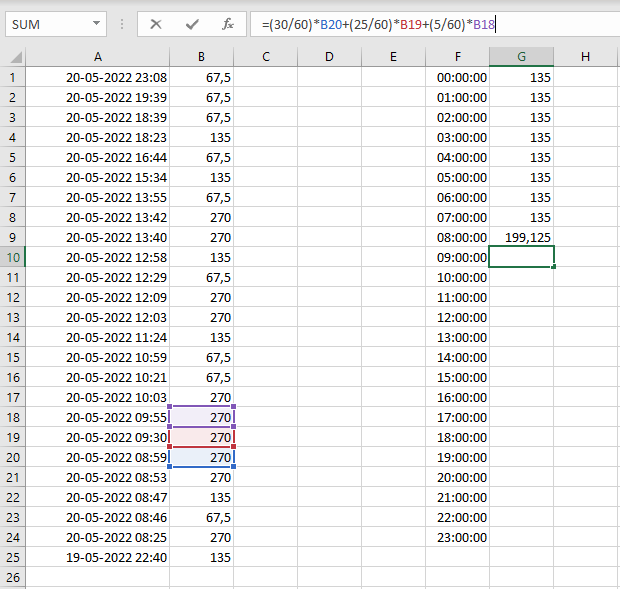Click cell with 20-05-2022 15:34
Screen dimensions: 620x589
pos(98,177)
